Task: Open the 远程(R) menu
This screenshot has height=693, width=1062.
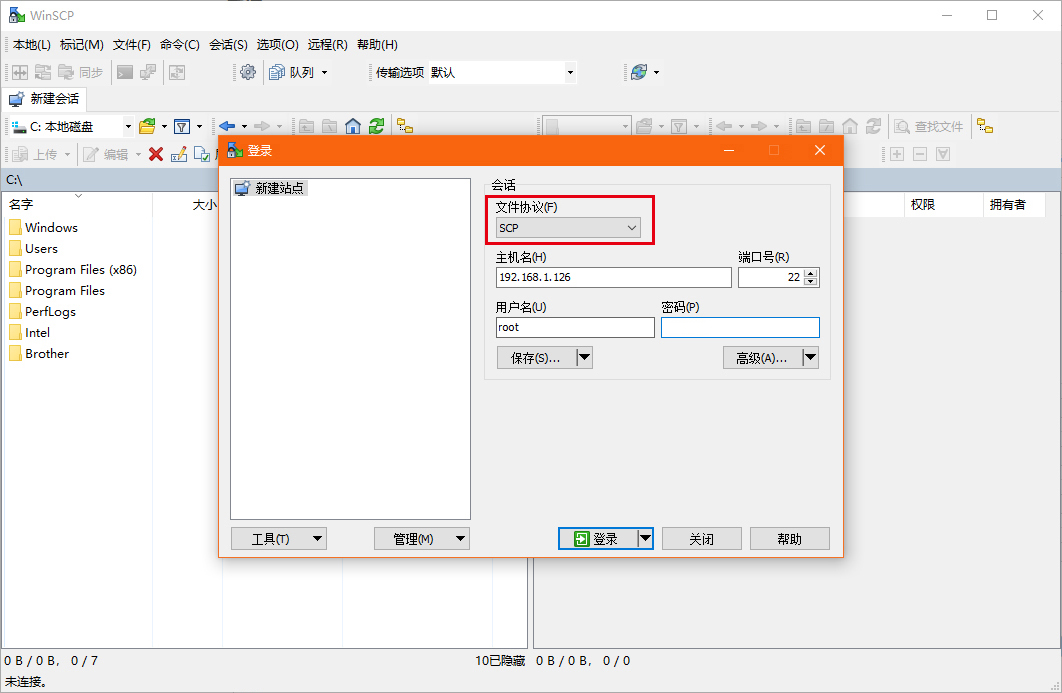Action: click(328, 45)
